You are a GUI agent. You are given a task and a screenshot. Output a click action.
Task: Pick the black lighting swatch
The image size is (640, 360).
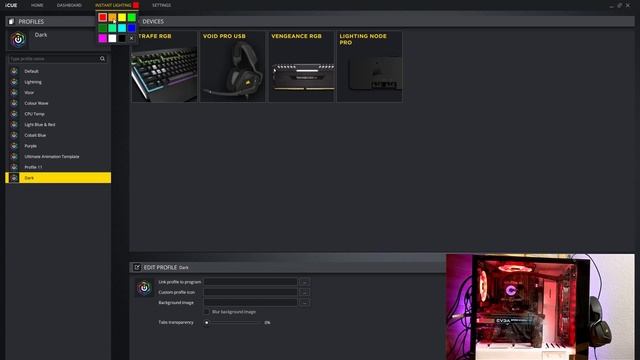(x=122, y=38)
